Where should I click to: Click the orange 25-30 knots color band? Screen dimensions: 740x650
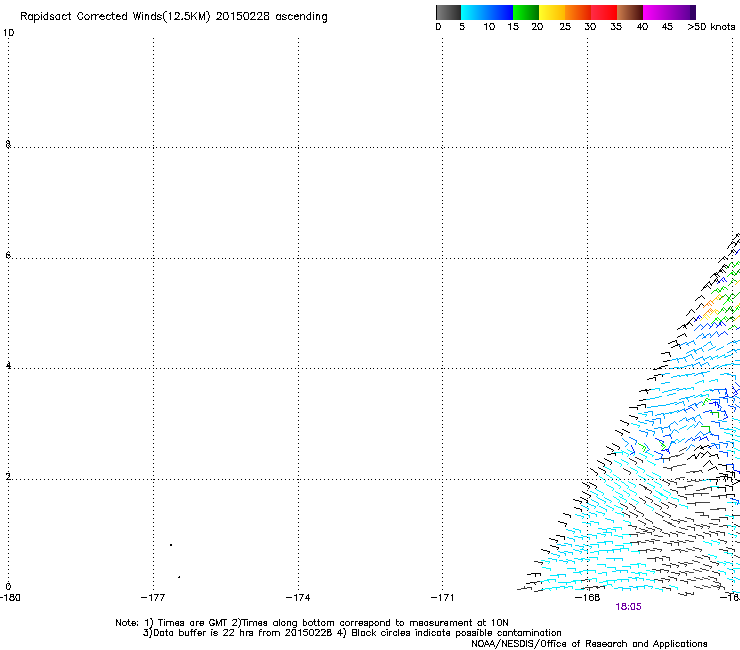pos(578,12)
